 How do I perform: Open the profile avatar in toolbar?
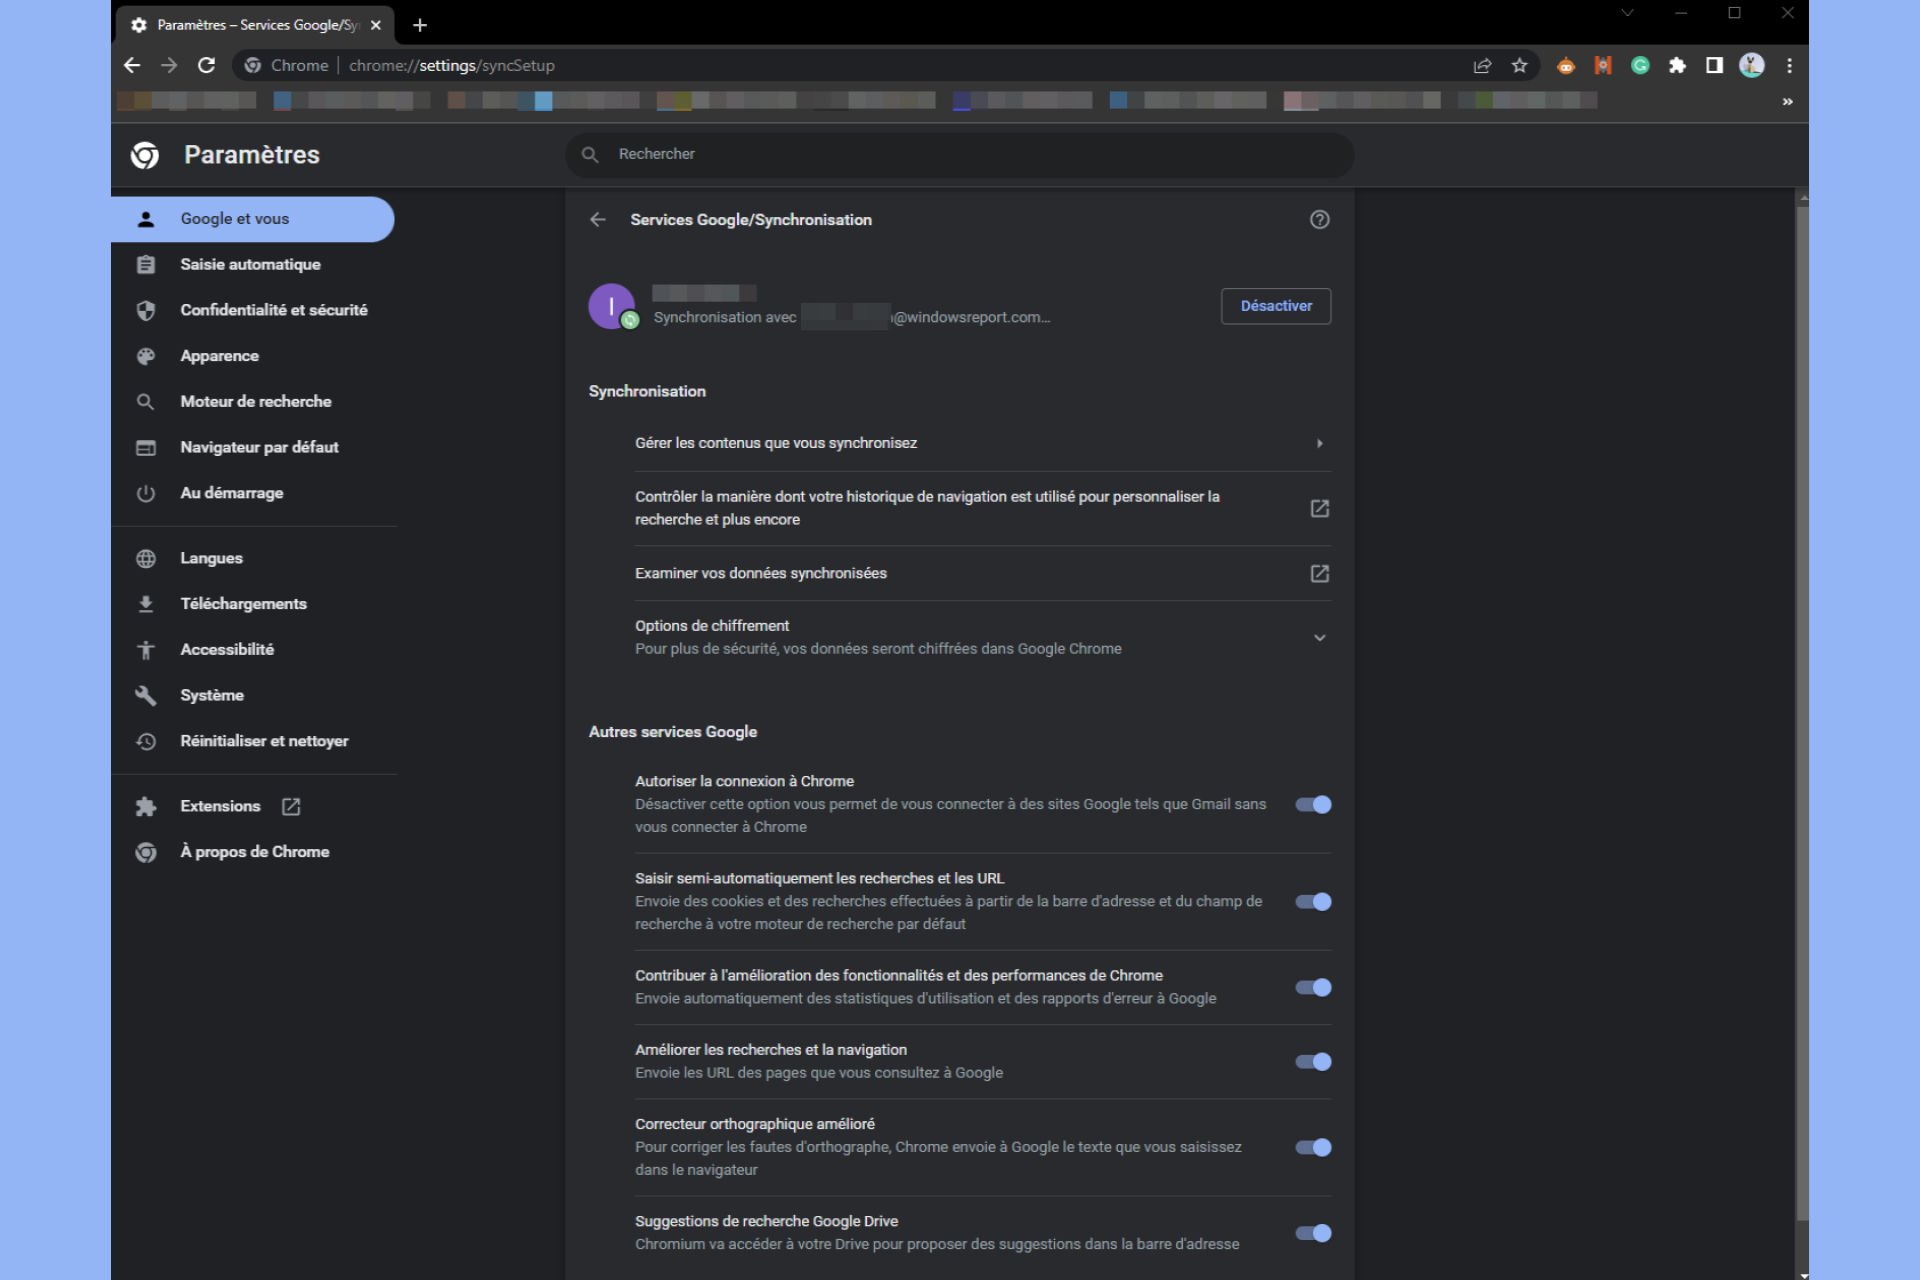pyautogui.click(x=1751, y=65)
